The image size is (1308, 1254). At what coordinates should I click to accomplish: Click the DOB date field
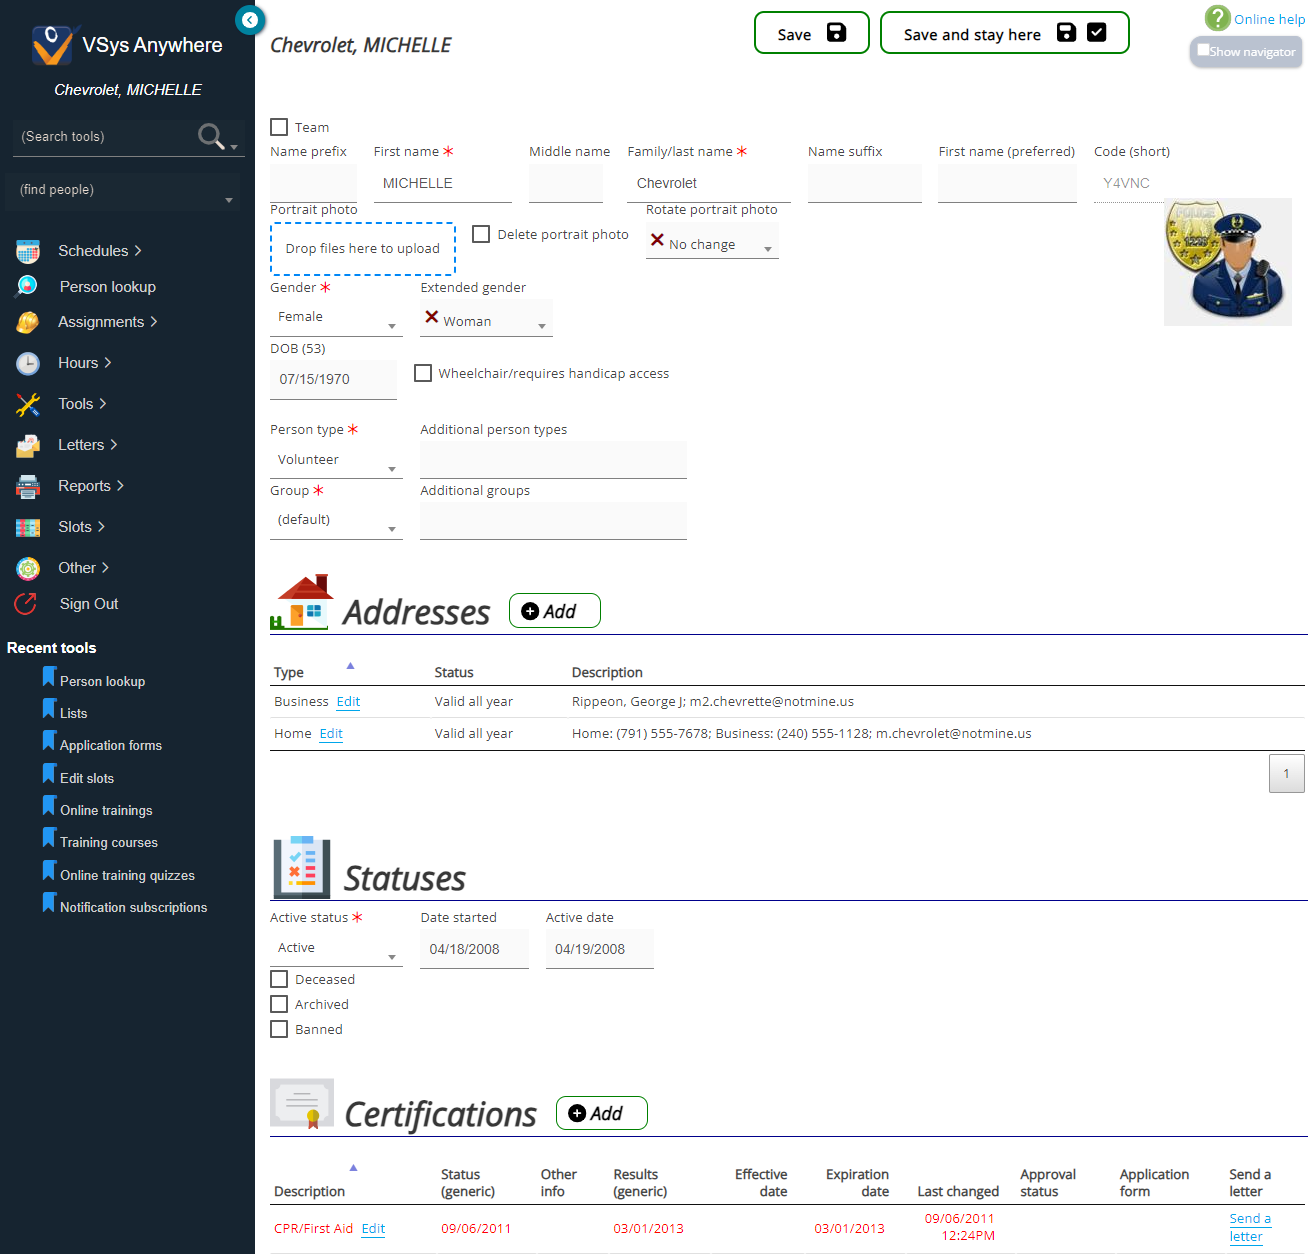click(333, 380)
